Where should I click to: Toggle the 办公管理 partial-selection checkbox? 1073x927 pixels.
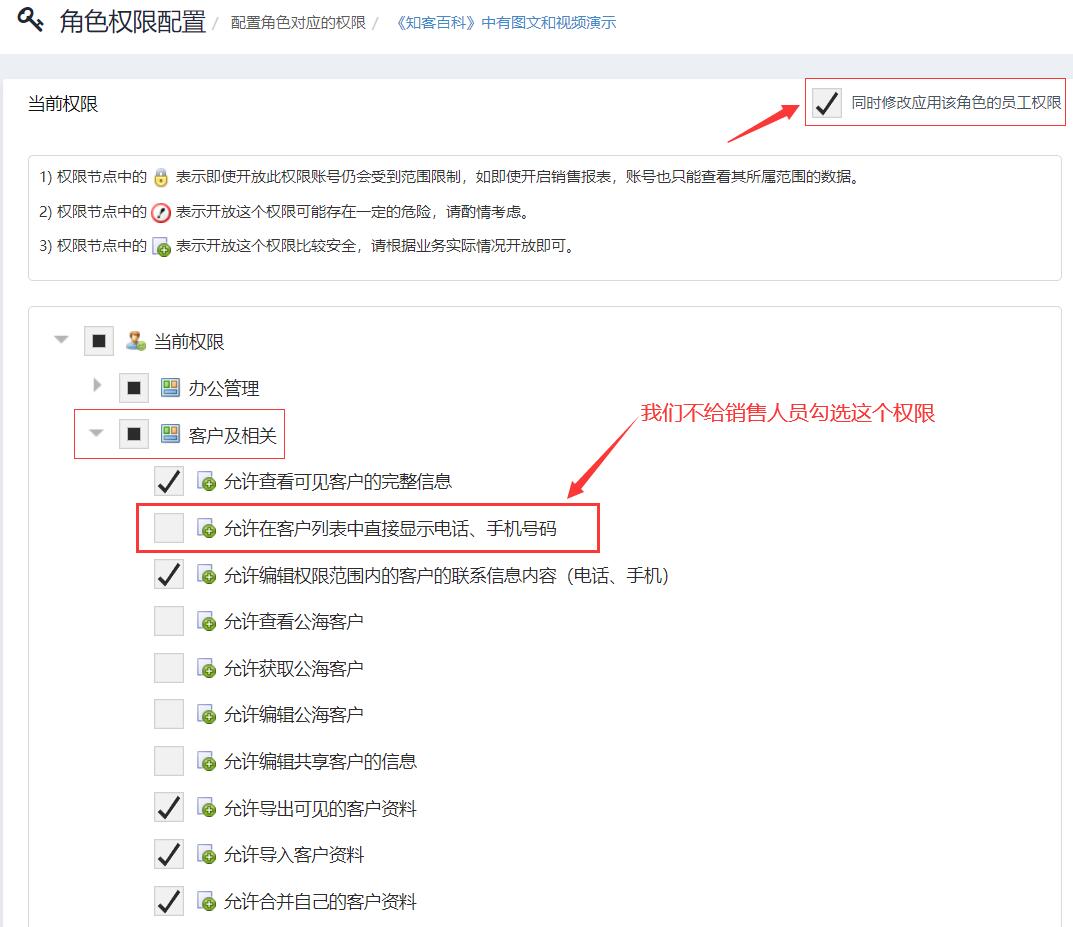[x=134, y=388]
